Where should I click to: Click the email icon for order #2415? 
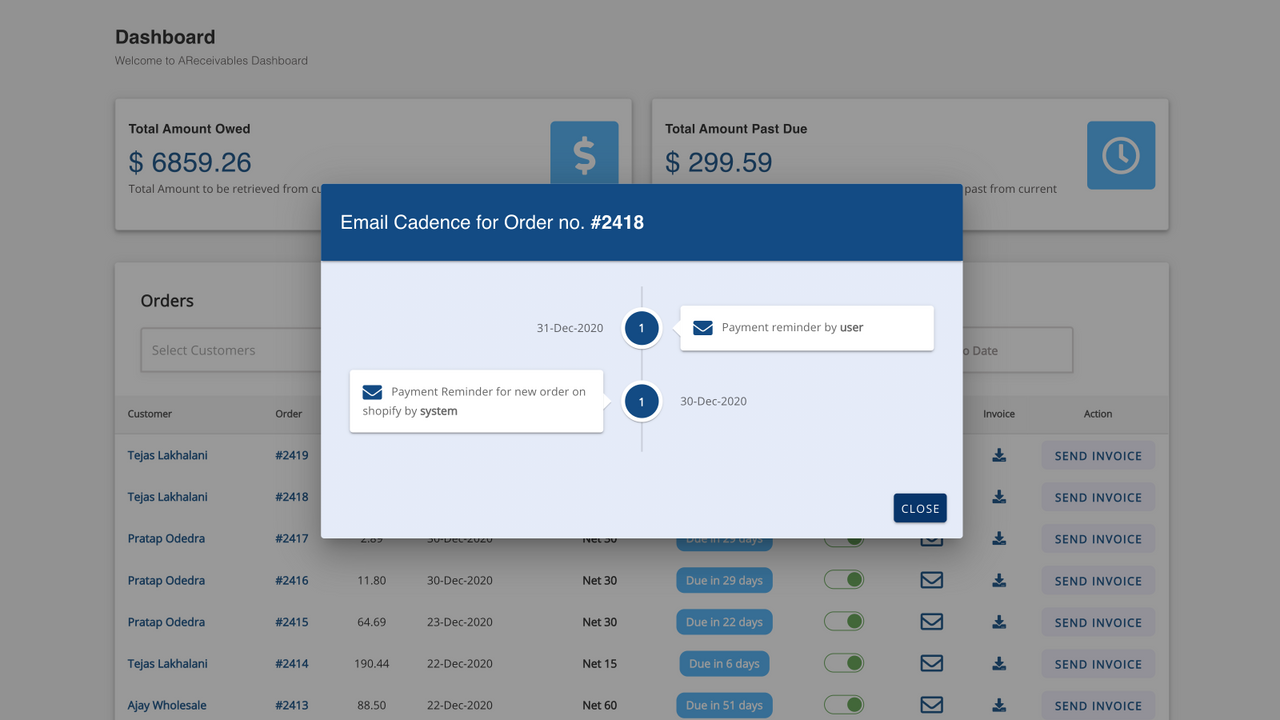click(931, 621)
